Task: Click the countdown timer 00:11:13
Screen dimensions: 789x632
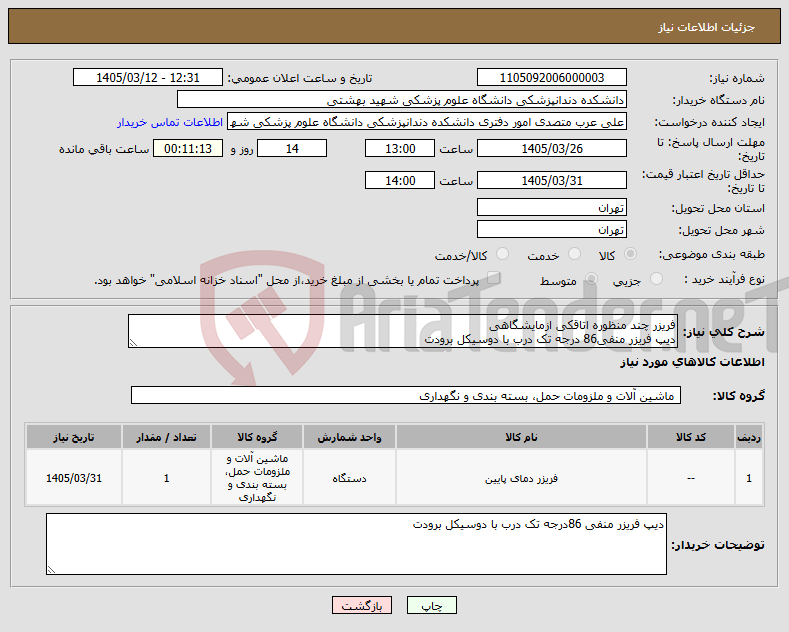Action: (188, 148)
